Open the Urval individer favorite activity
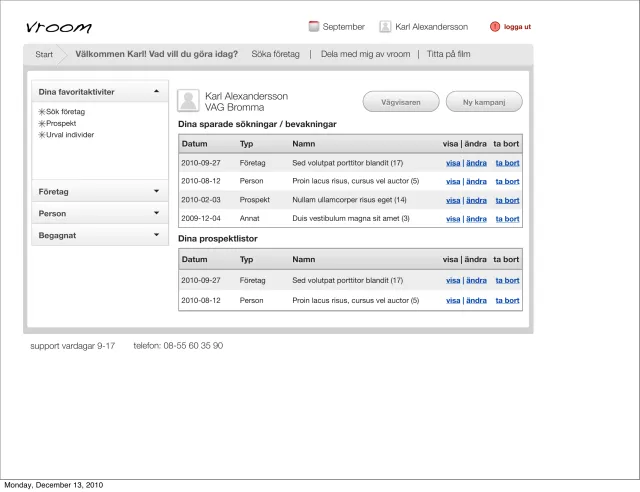The image size is (640, 492). tap(70, 135)
